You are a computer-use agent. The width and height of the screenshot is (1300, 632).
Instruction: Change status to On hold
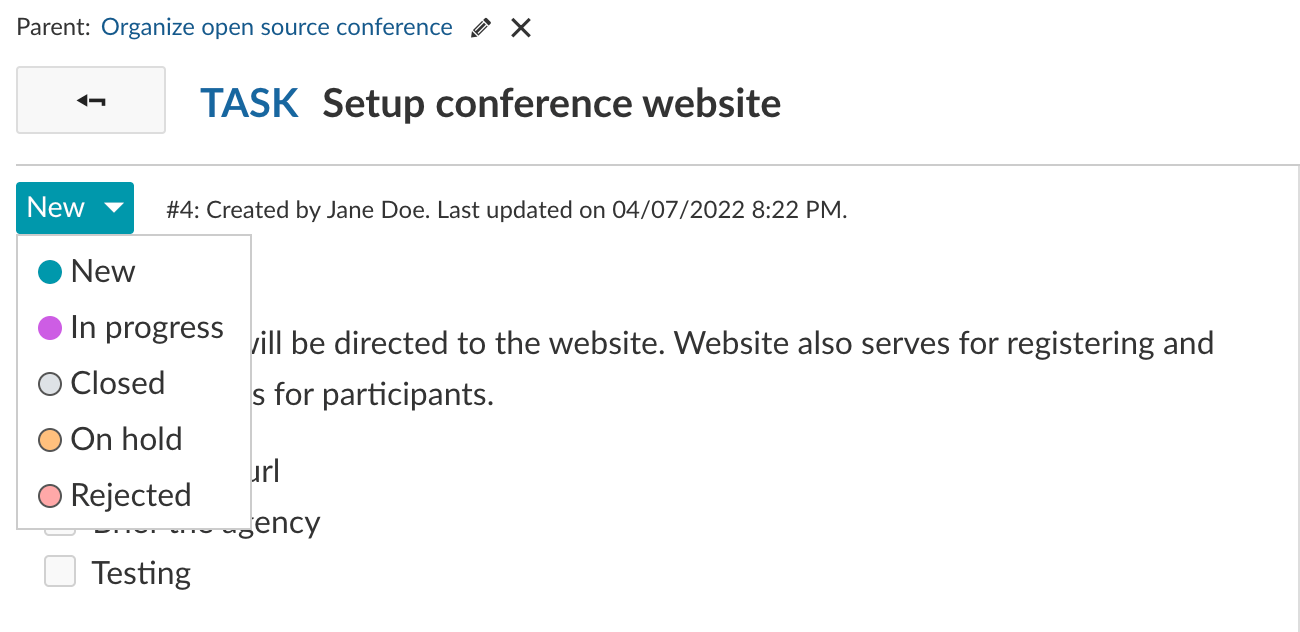click(126, 439)
